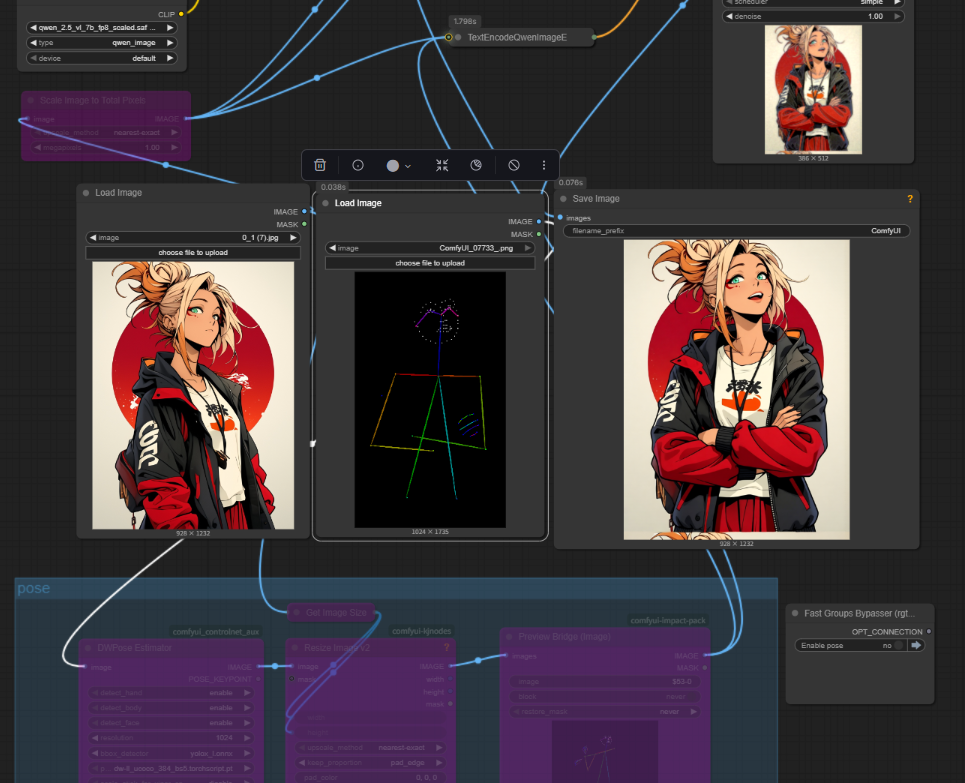
Task: Toggle collapse dot on Save Image node
Action: (564, 199)
